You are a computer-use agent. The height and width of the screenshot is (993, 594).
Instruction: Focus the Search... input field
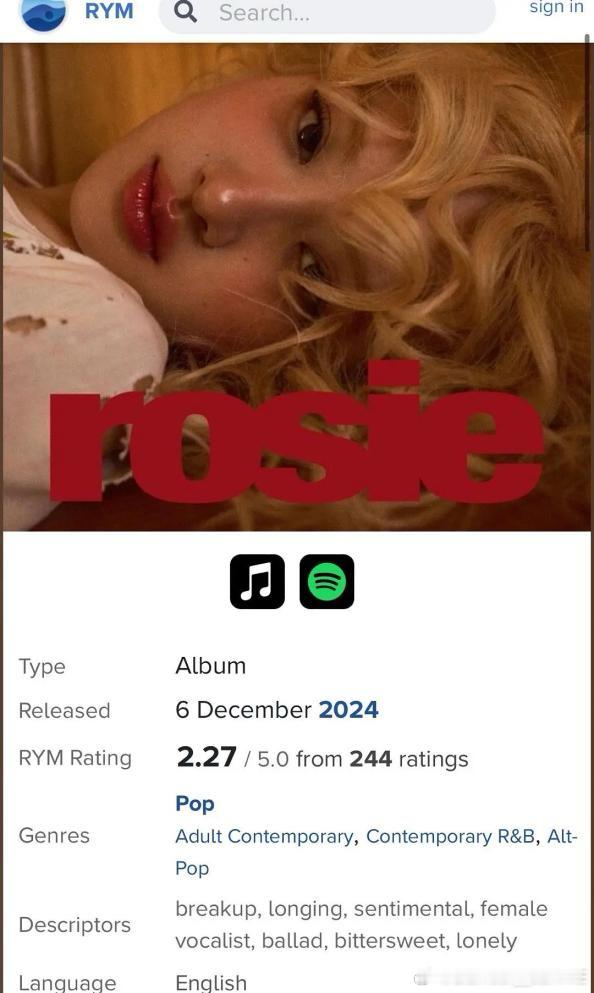click(327, 14)
